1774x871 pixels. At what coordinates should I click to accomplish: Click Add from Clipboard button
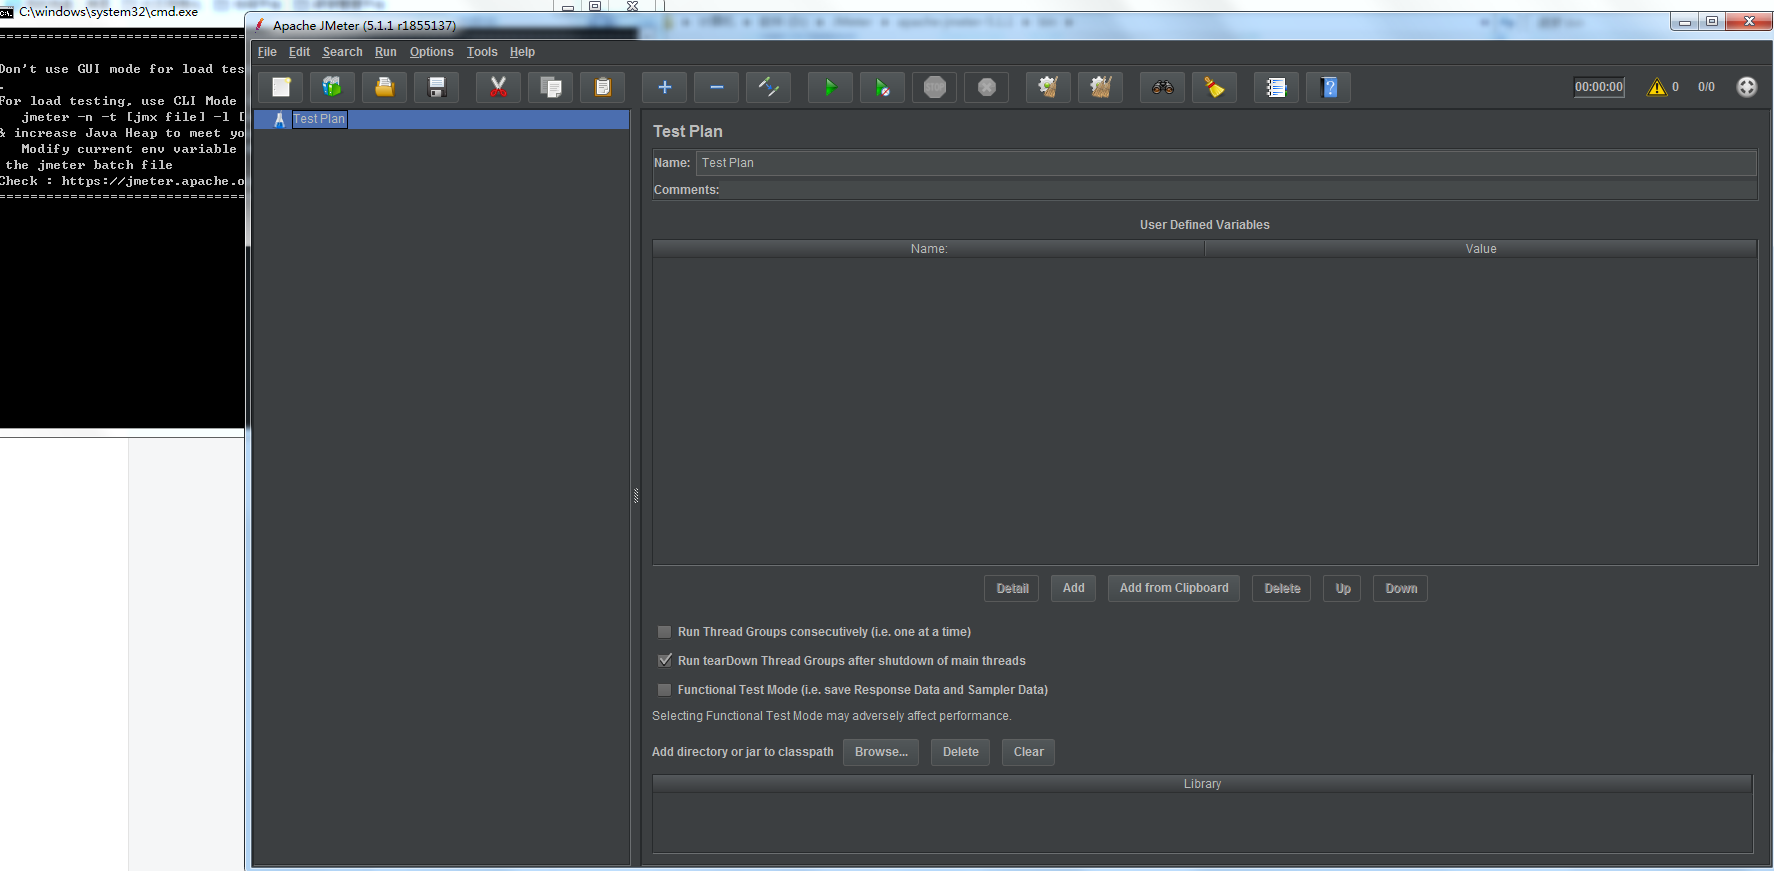click(1174, 588)
